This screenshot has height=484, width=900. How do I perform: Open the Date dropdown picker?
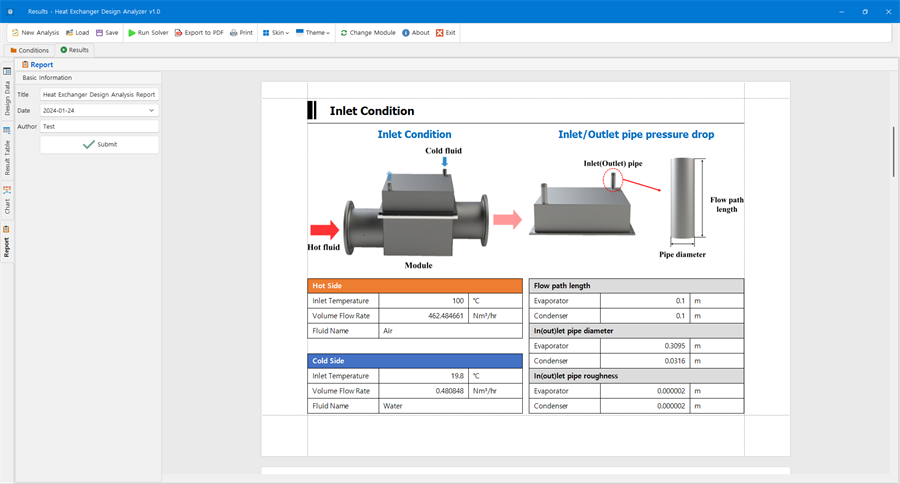point(152,110)
